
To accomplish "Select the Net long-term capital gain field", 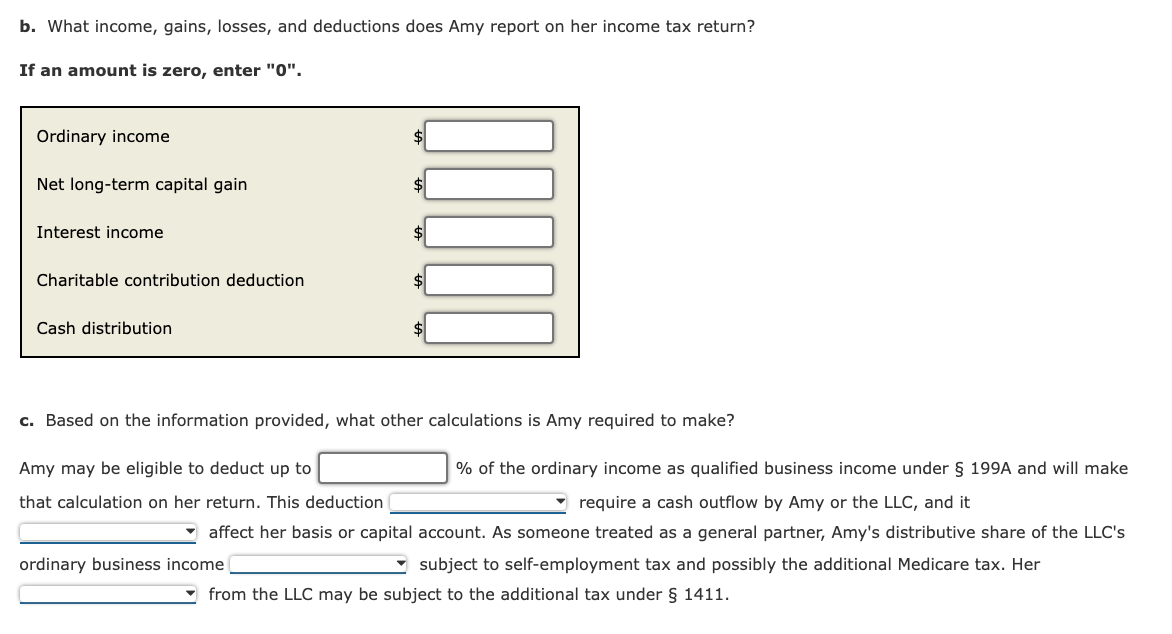I will [489, 184].
